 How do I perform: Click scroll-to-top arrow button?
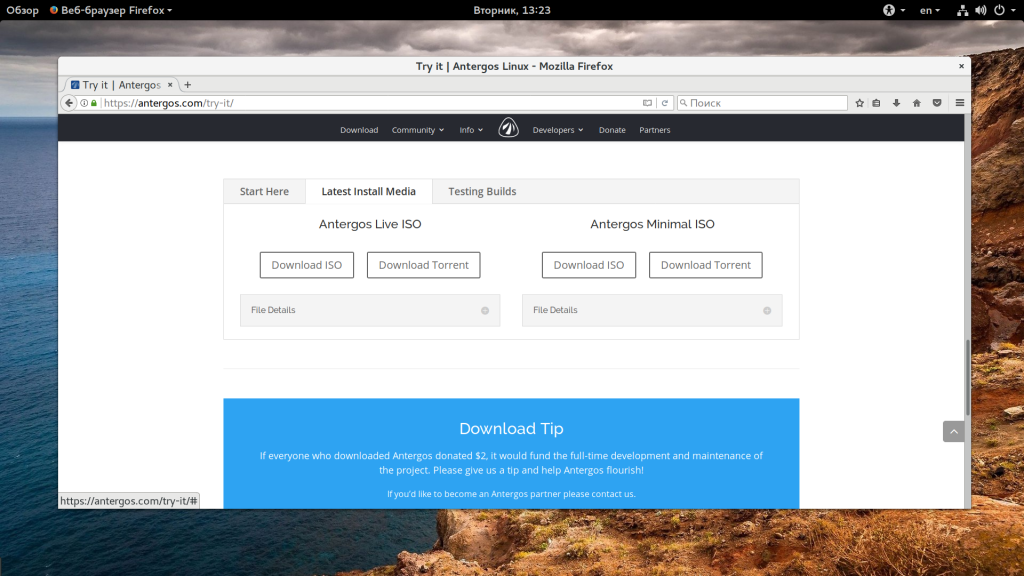[953, 432]
